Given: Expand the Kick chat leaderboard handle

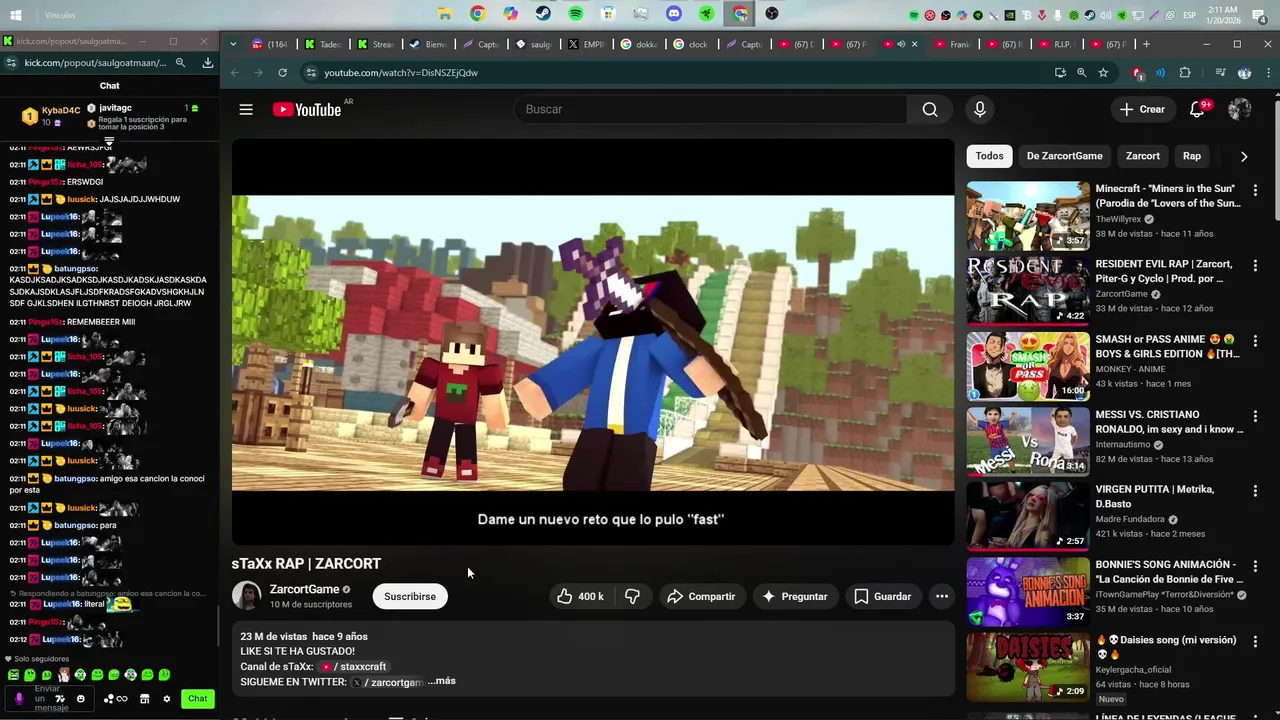Looking at the screenshot, I should tap(109, 140).
